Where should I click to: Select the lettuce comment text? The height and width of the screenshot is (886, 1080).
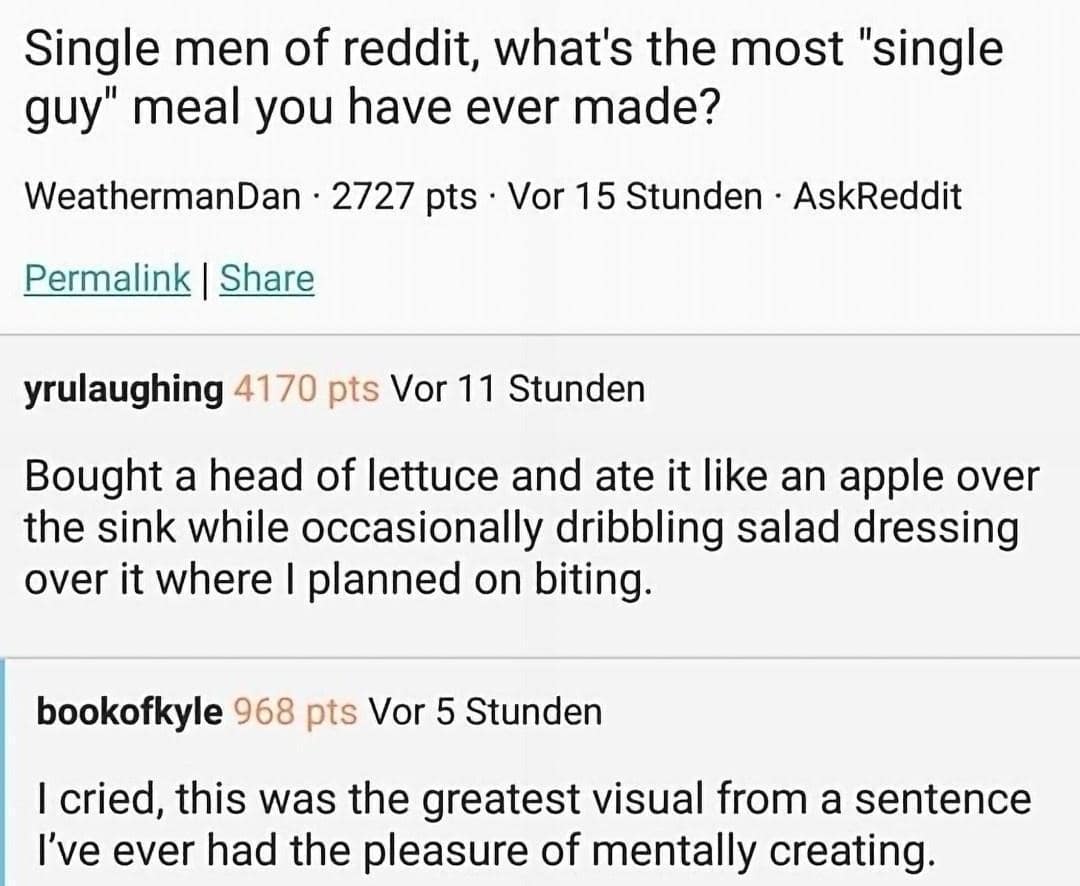pyautogui.click(x=530, y=528)
